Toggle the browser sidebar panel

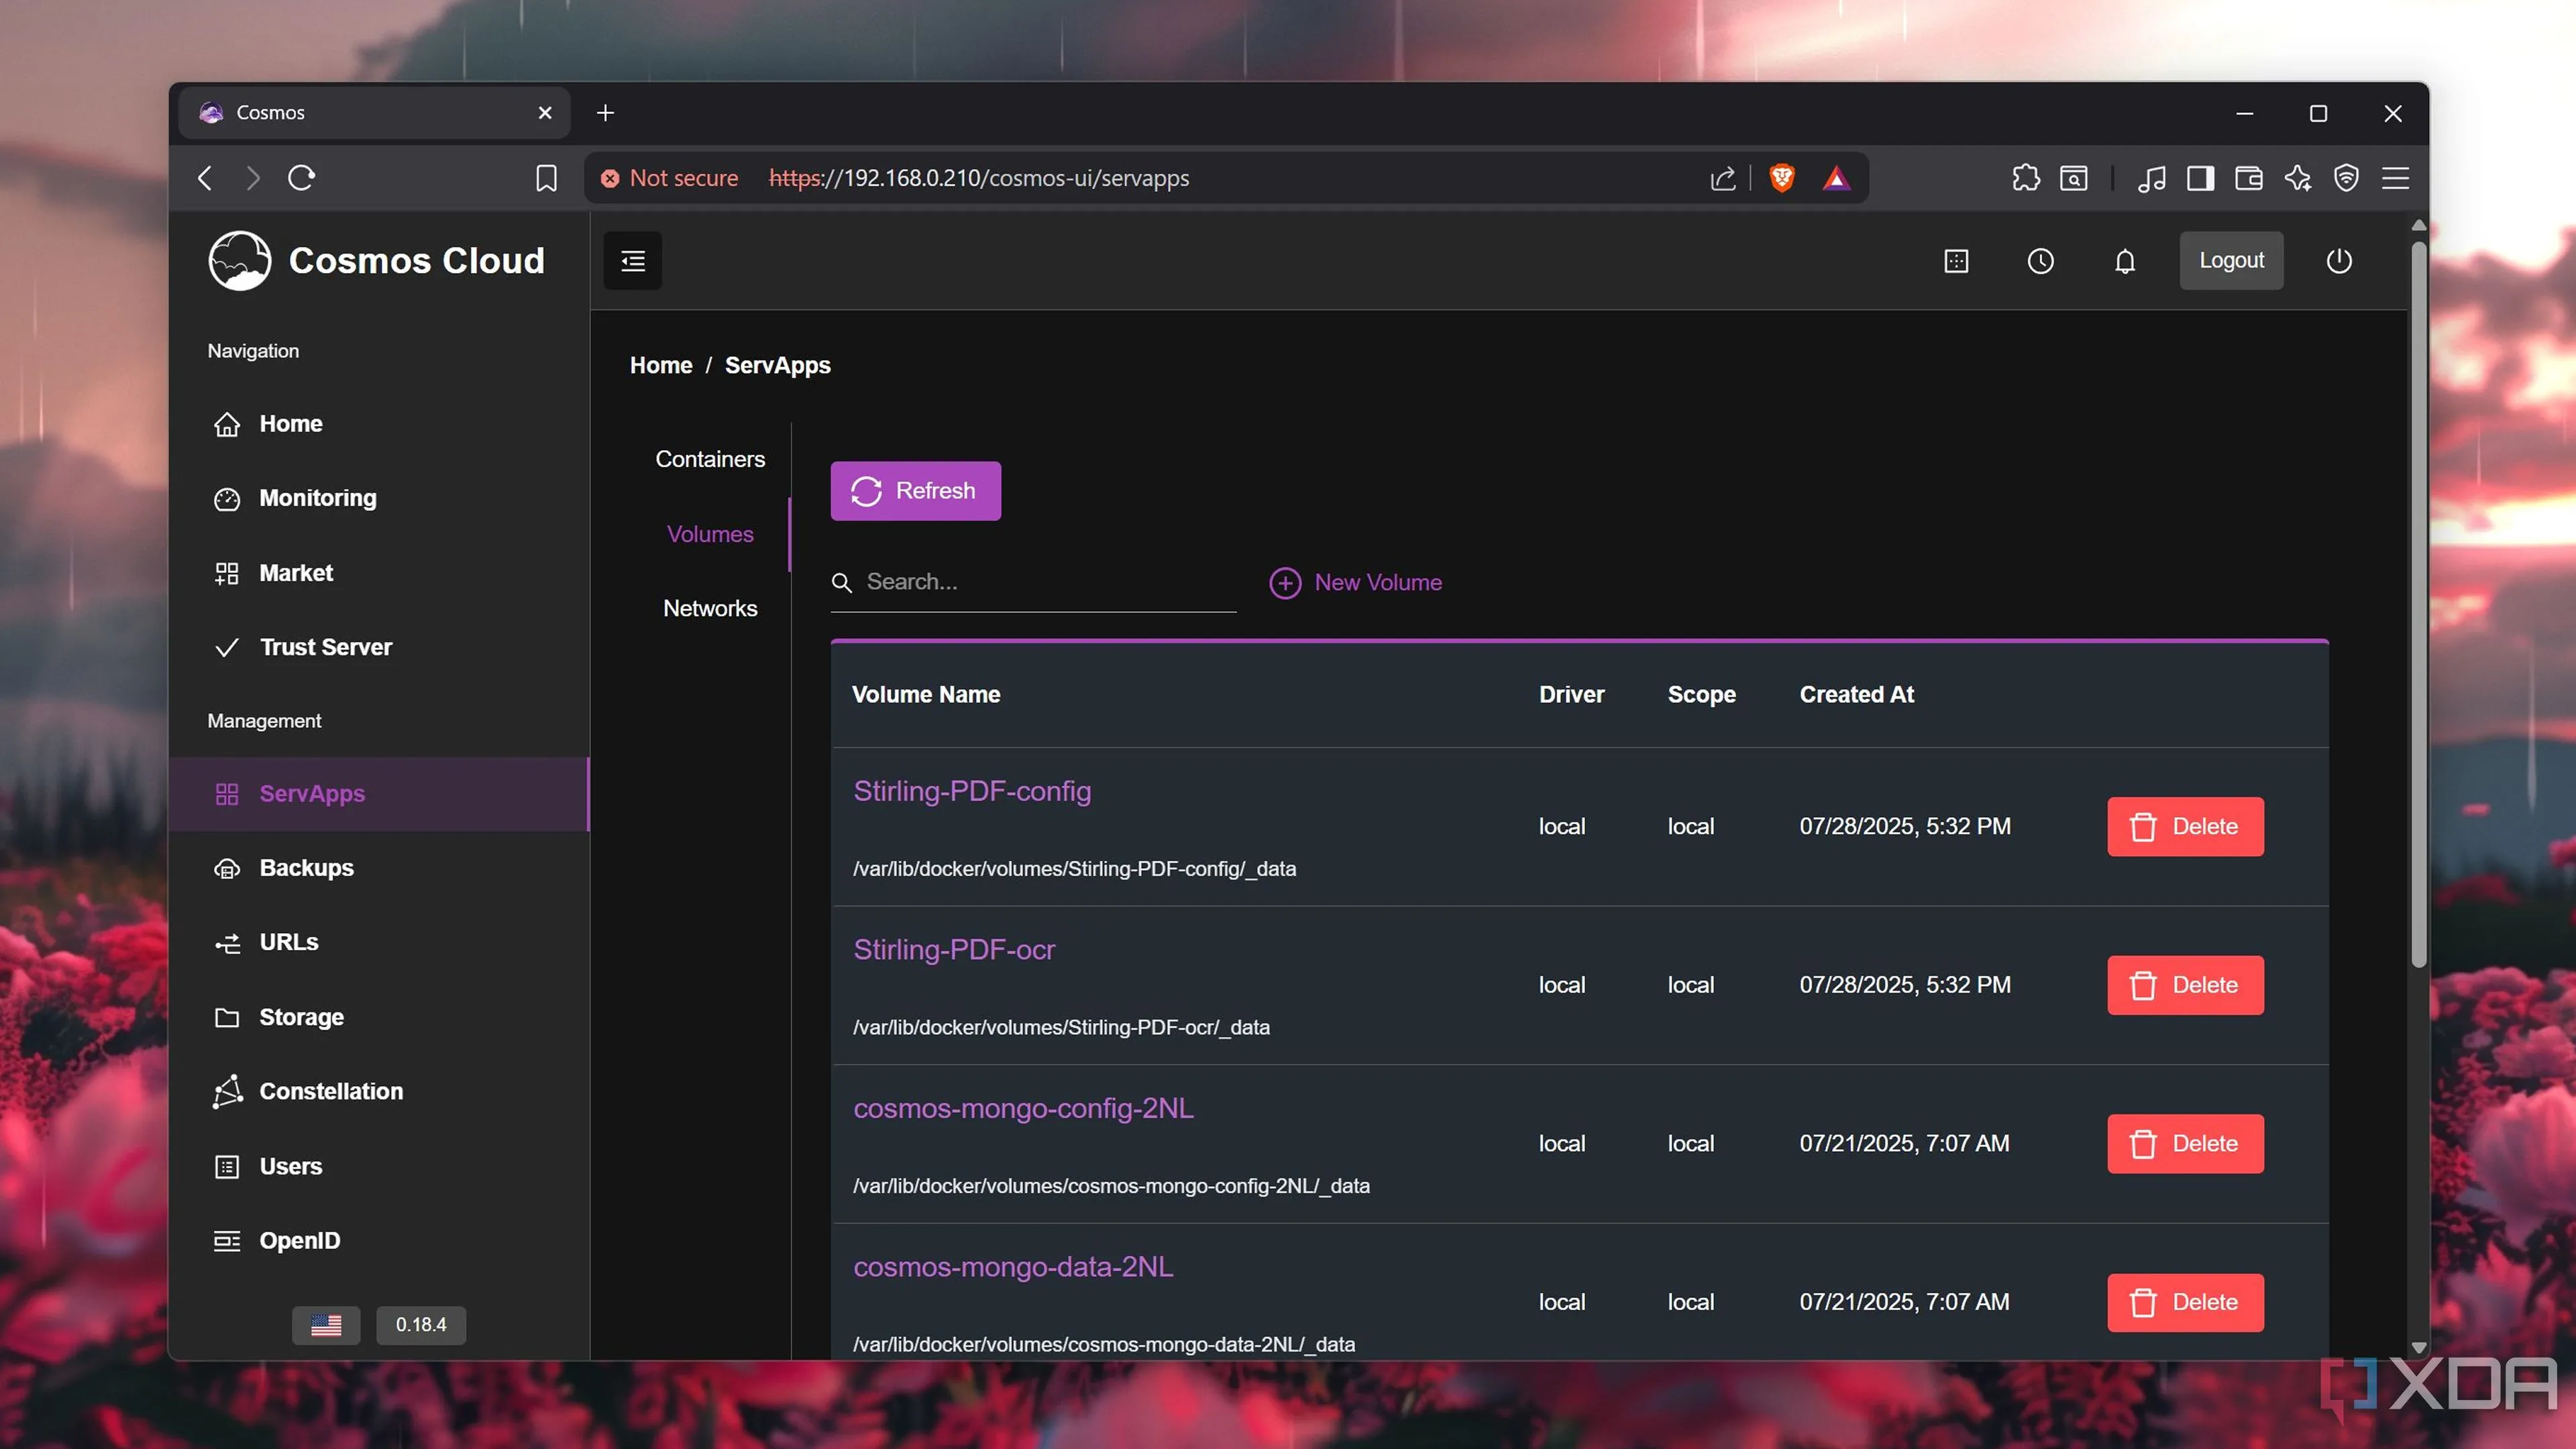[2200, 178]
